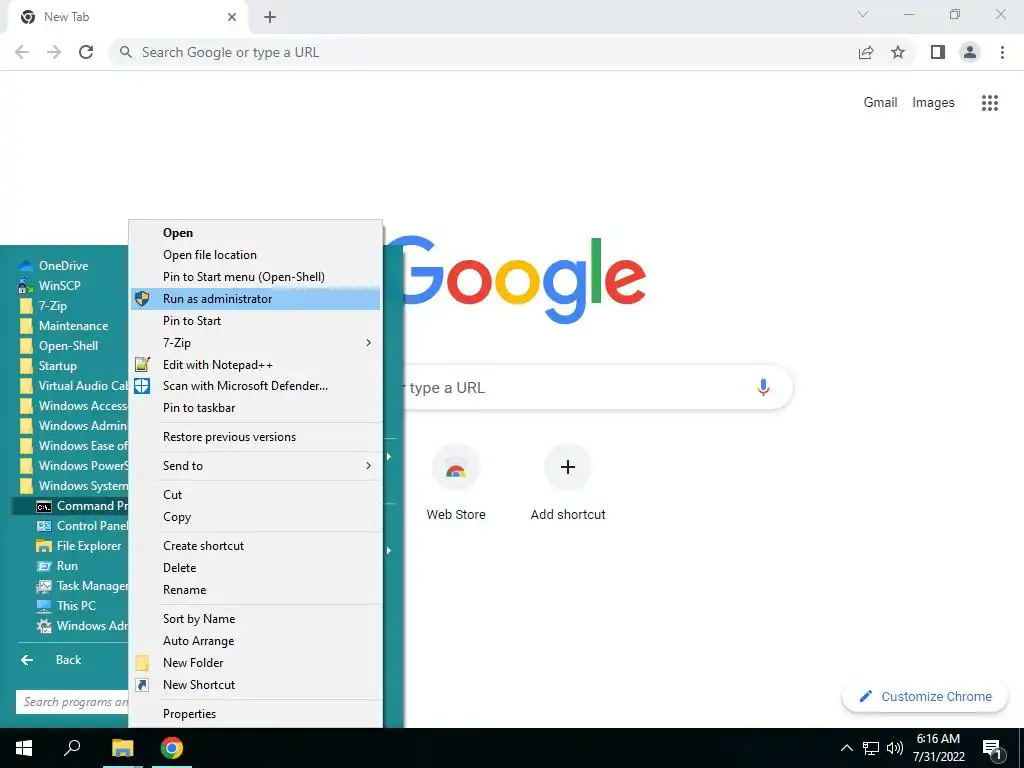
Task: Expand the Maintenance folder in start menu
Action: coord(72,326)
